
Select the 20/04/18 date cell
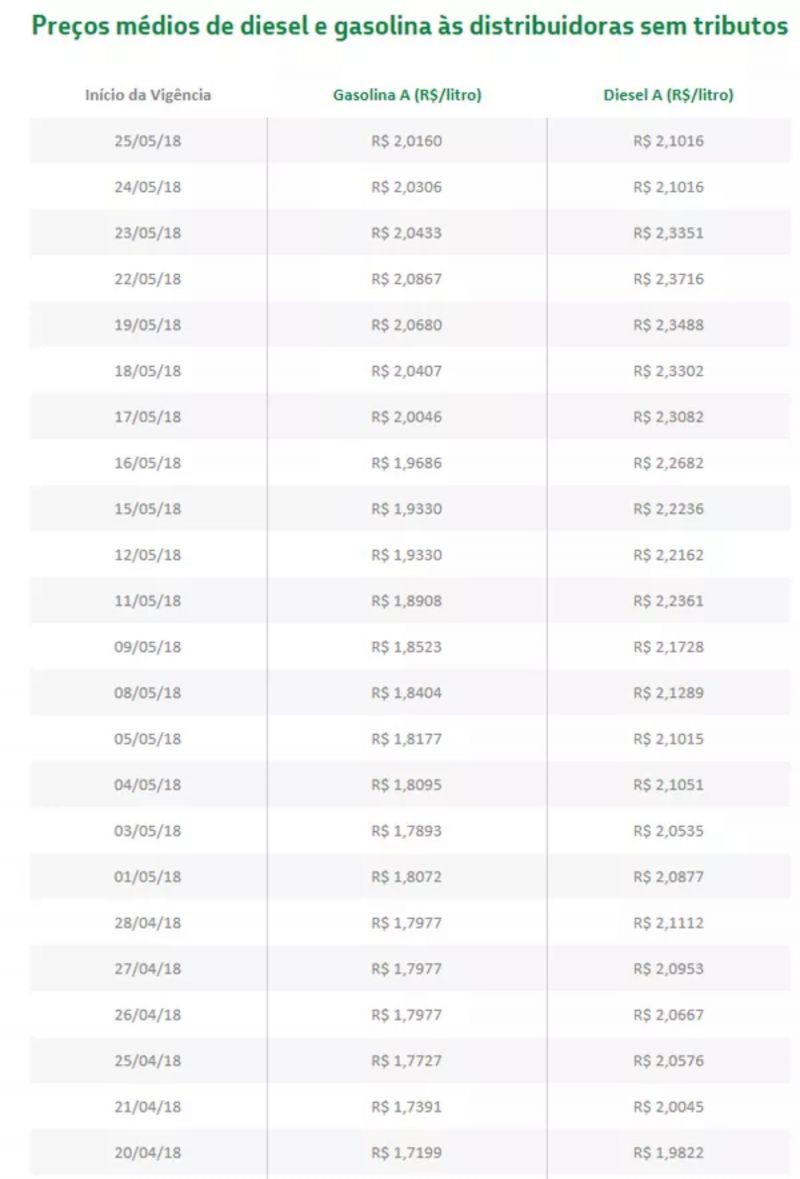[148, 1153]
